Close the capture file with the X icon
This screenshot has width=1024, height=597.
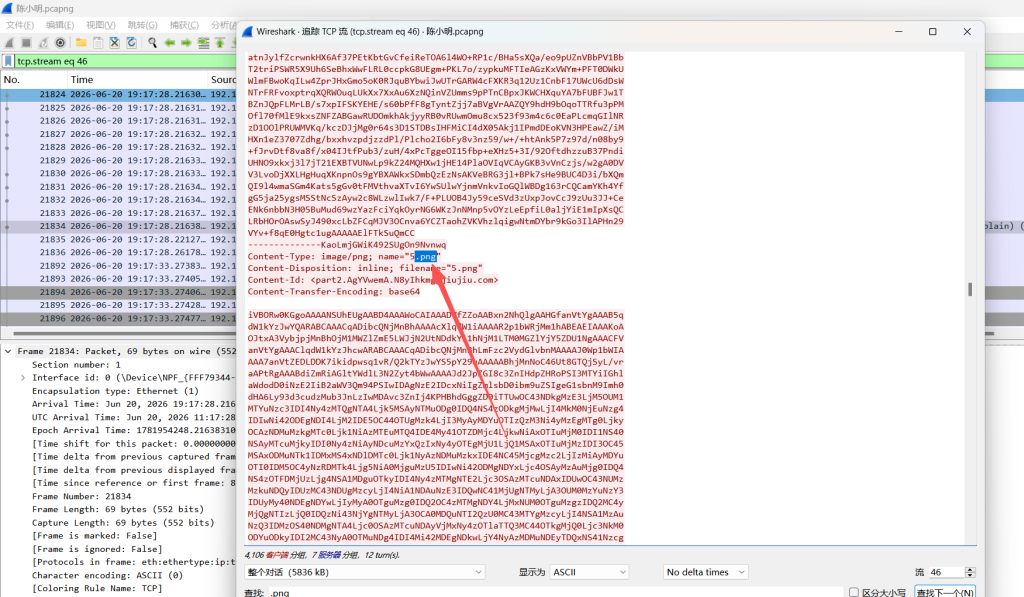point(114,42)
